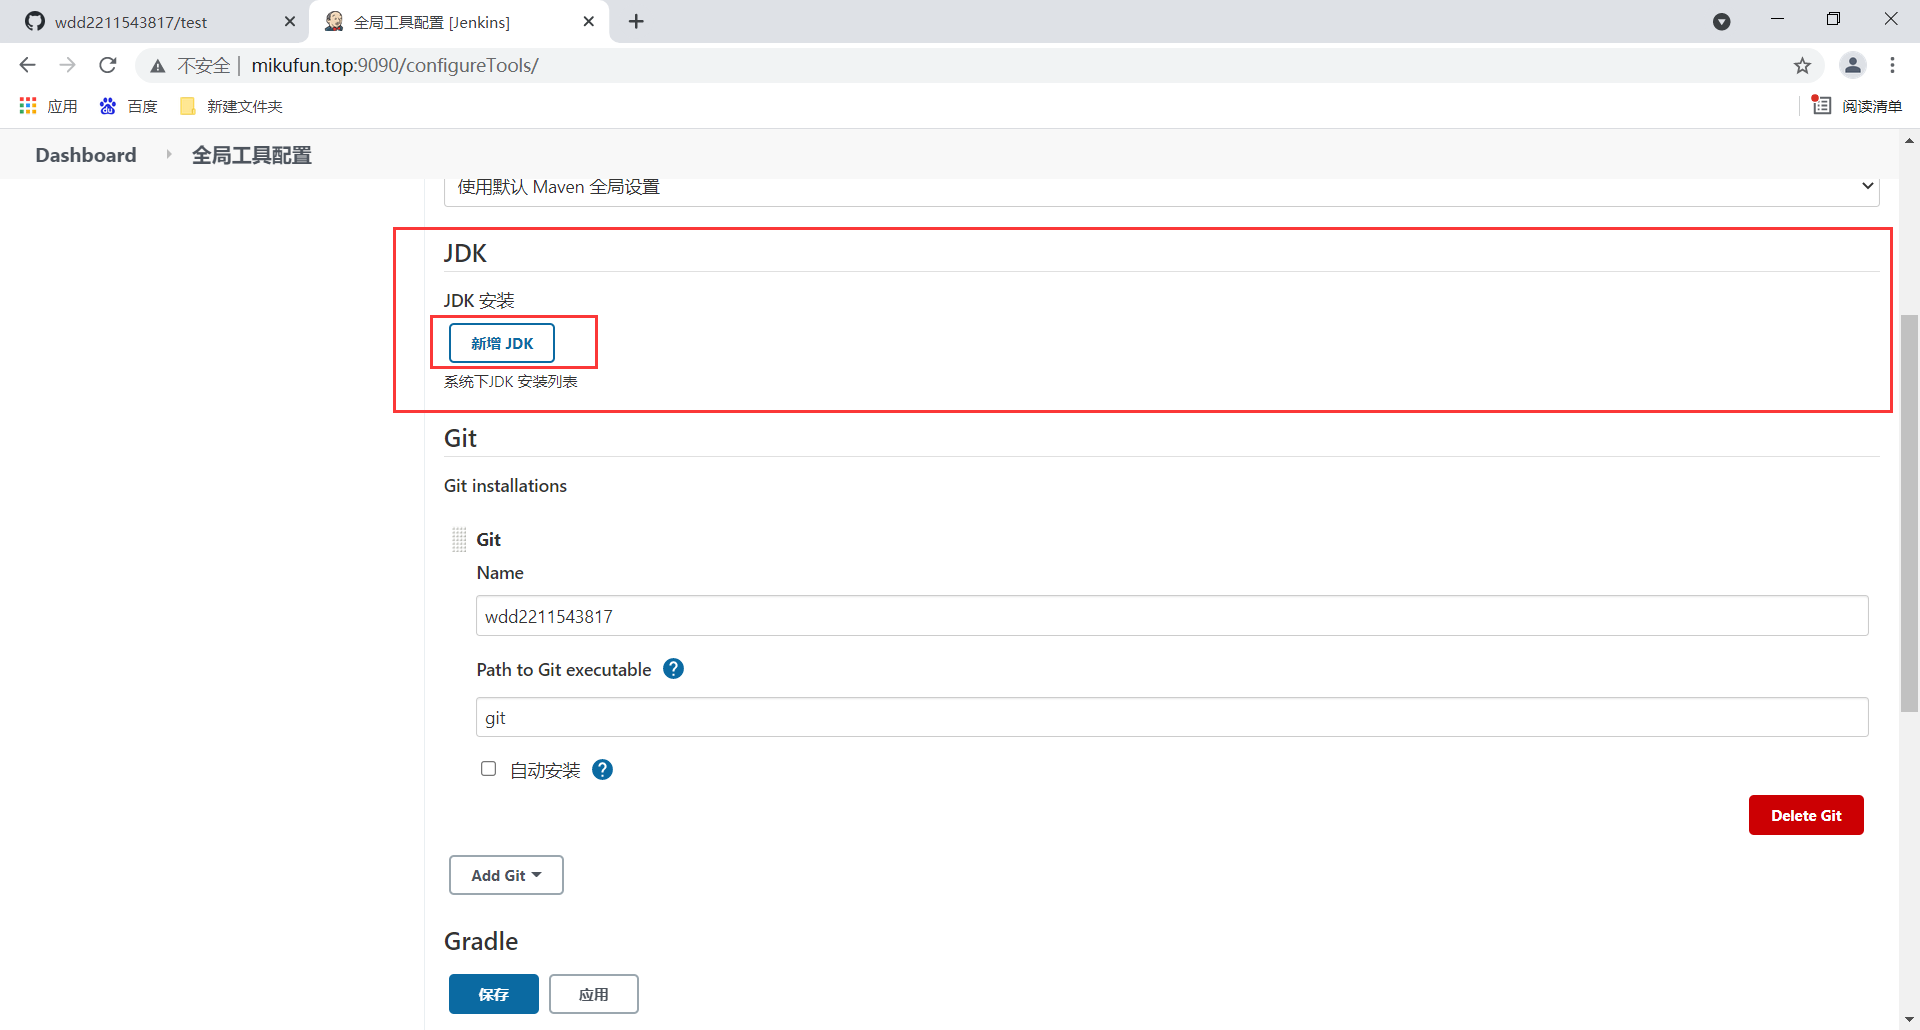Viewport: 1920px width, 1030px height.
Task: Click the scrollbar up arrow
Action: point(1910,140)
